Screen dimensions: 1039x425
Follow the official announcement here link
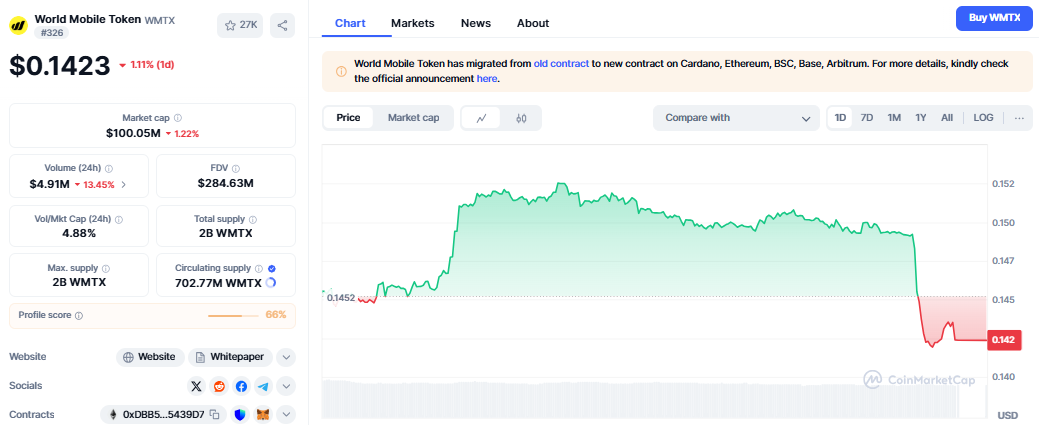[x=486, y=78]
